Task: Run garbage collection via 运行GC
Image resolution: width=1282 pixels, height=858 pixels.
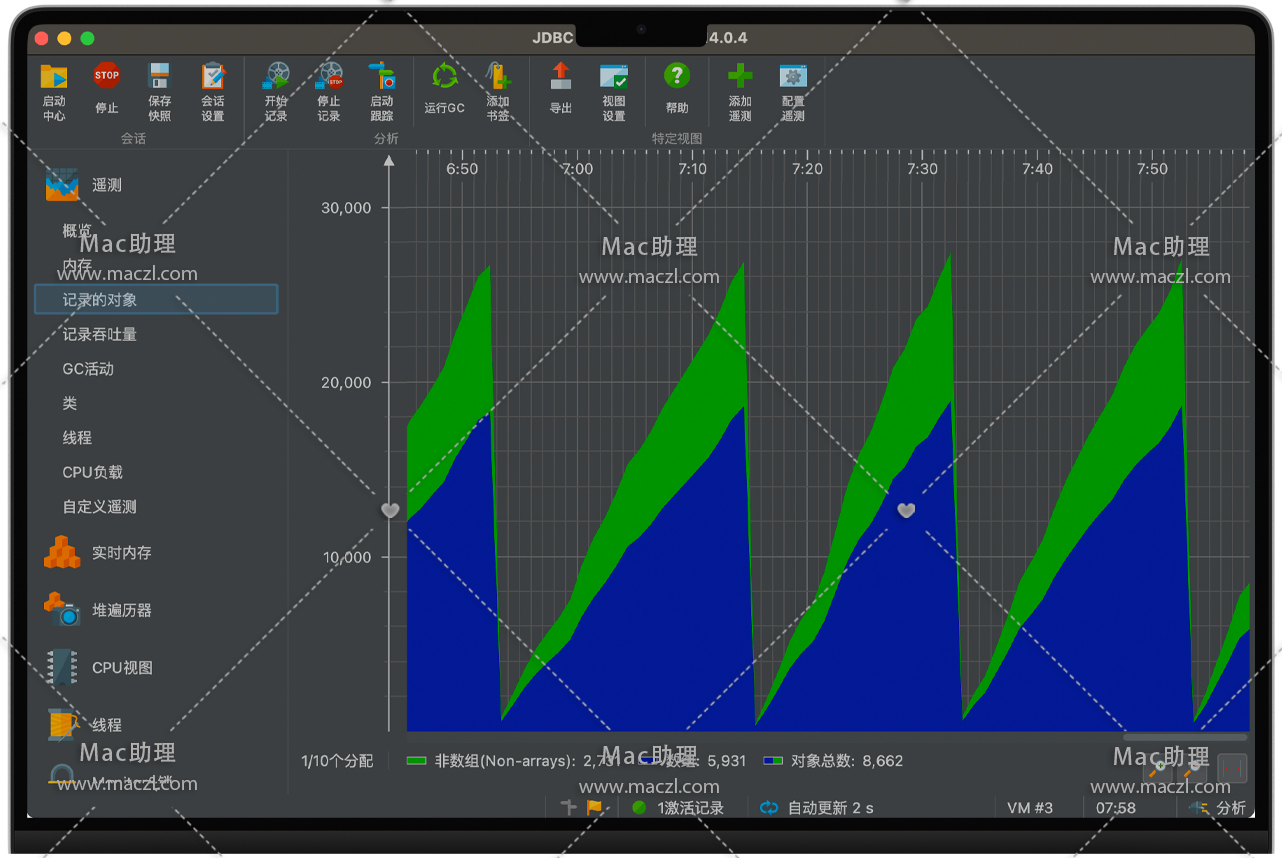Action: click(x=444, y=77)
